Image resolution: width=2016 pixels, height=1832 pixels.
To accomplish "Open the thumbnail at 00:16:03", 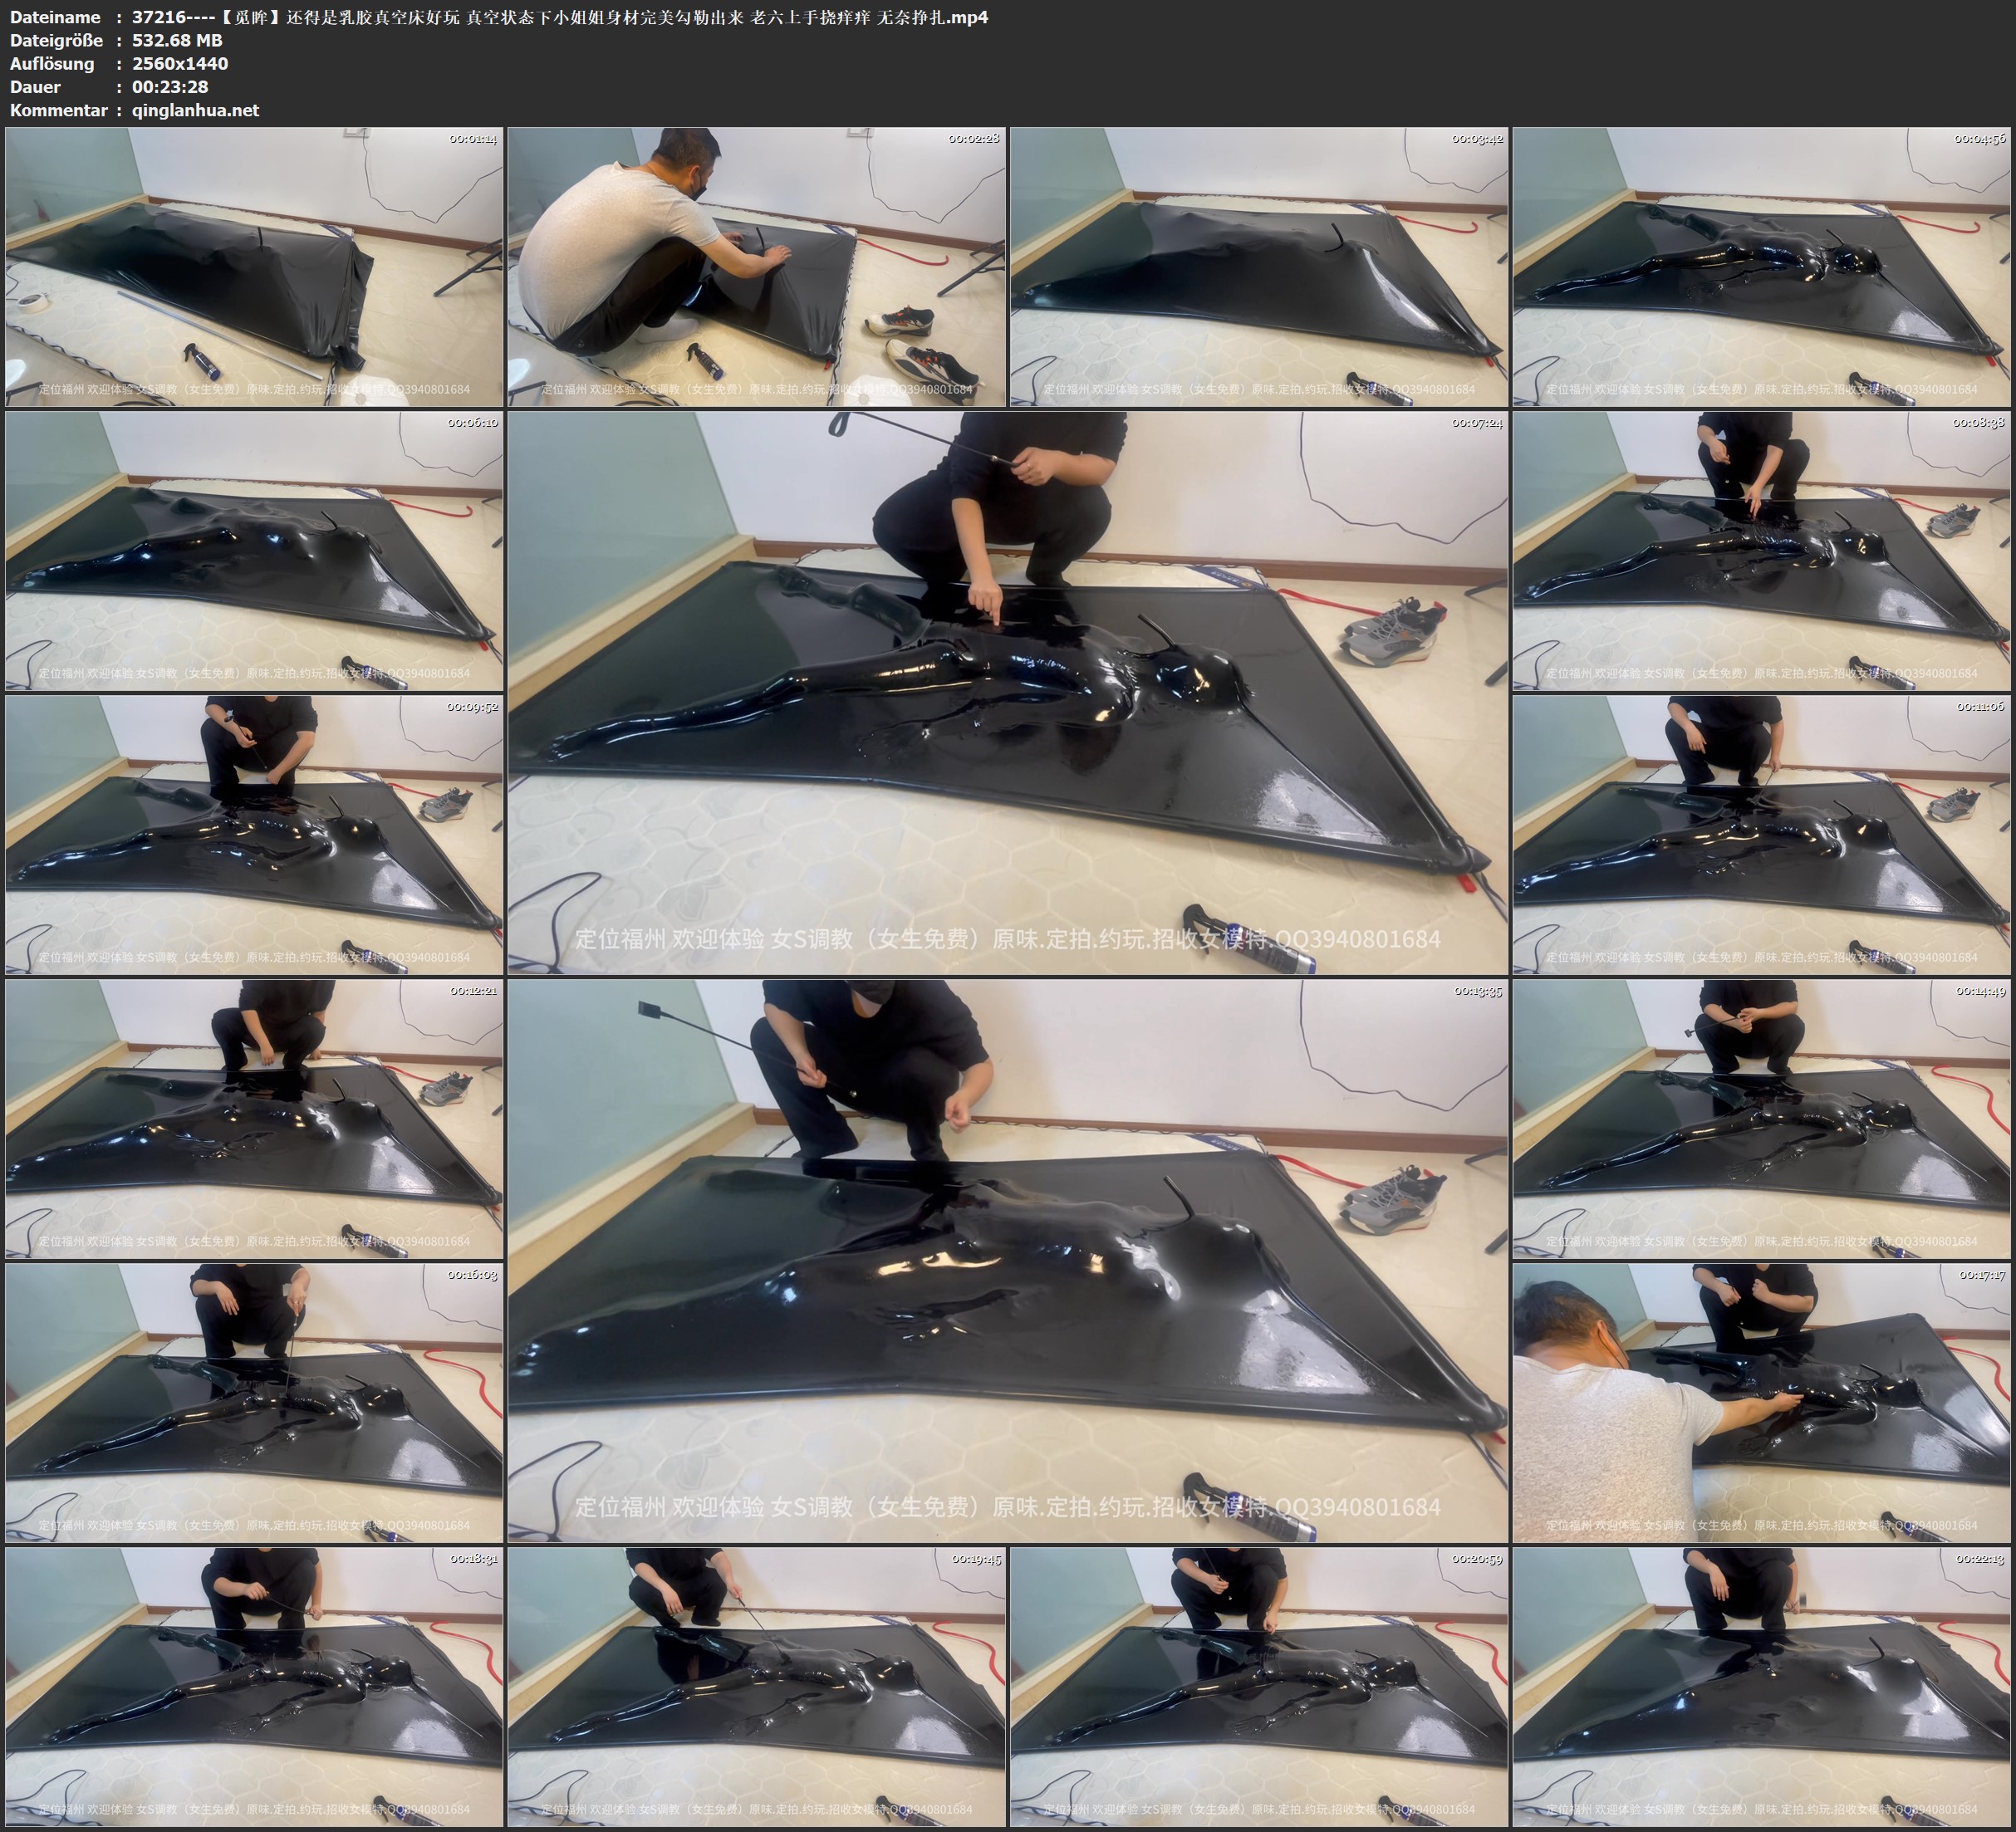I will [254, 1403].
